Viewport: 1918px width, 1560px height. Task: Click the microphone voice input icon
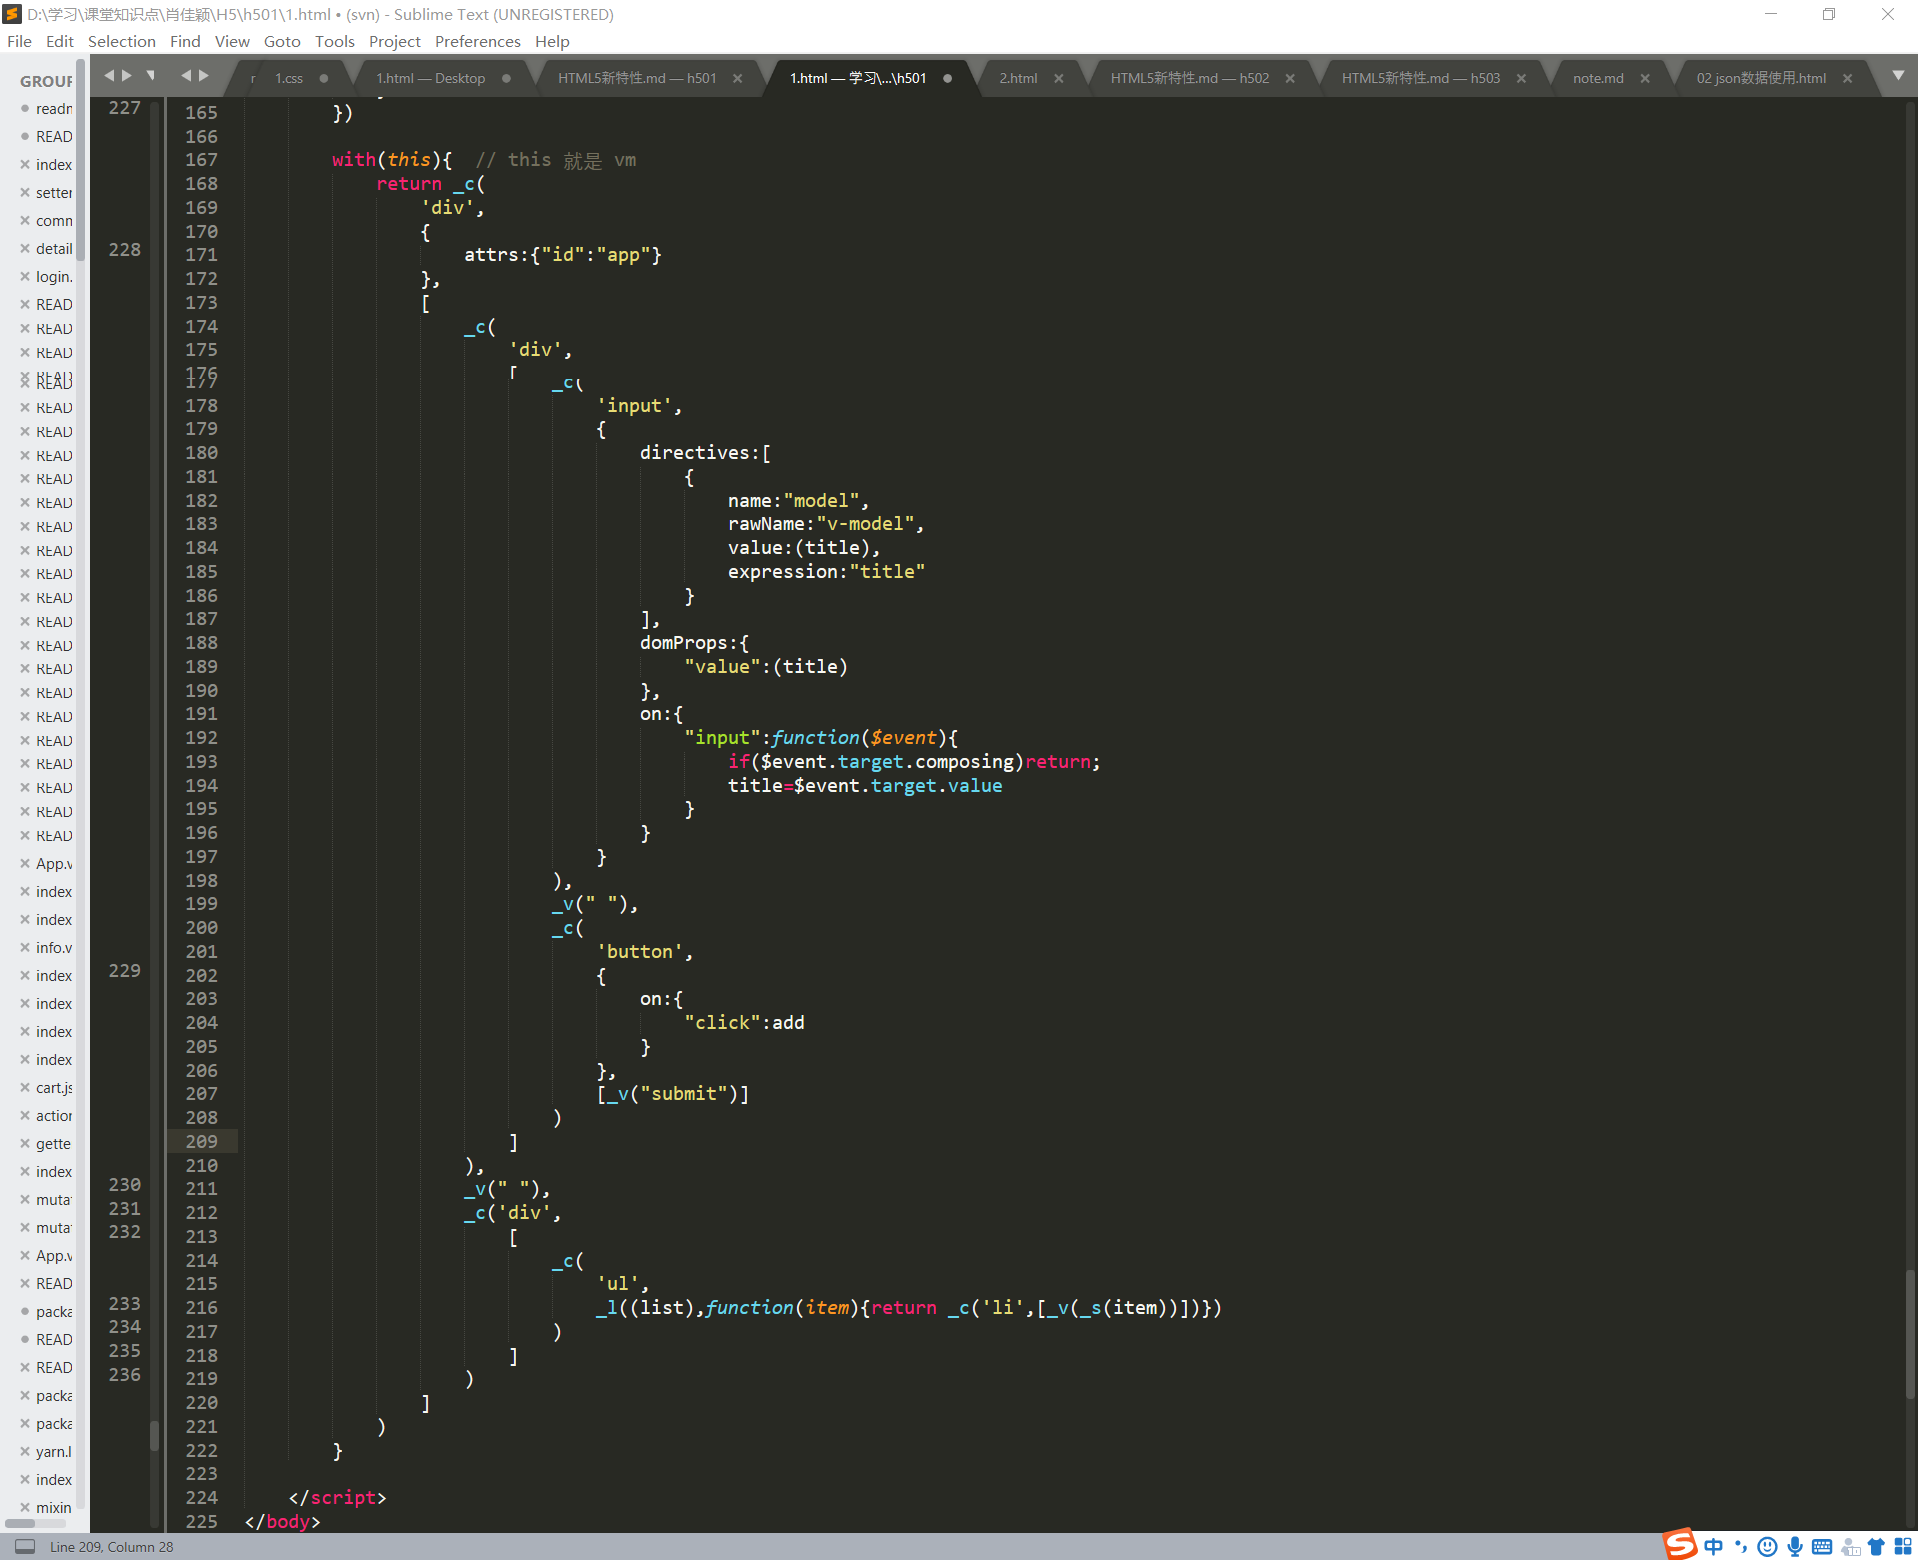pyautogui.click(x=1795, y=1546)
